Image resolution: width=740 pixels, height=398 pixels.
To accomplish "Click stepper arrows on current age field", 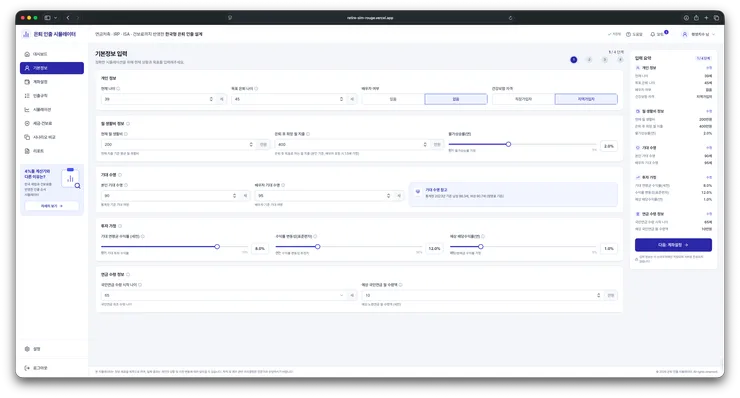I will click(x=211, y=99).
